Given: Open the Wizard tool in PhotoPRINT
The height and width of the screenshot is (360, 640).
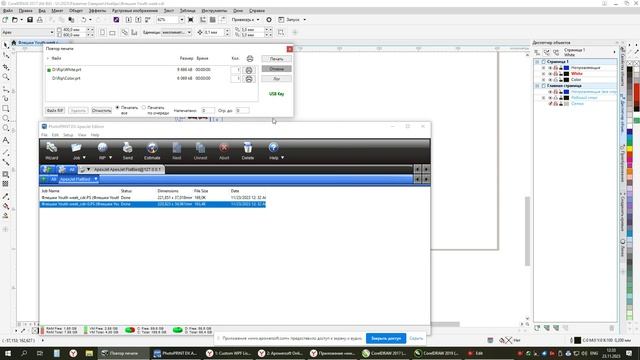Looking at the screenshot, I should click(51, 151).
